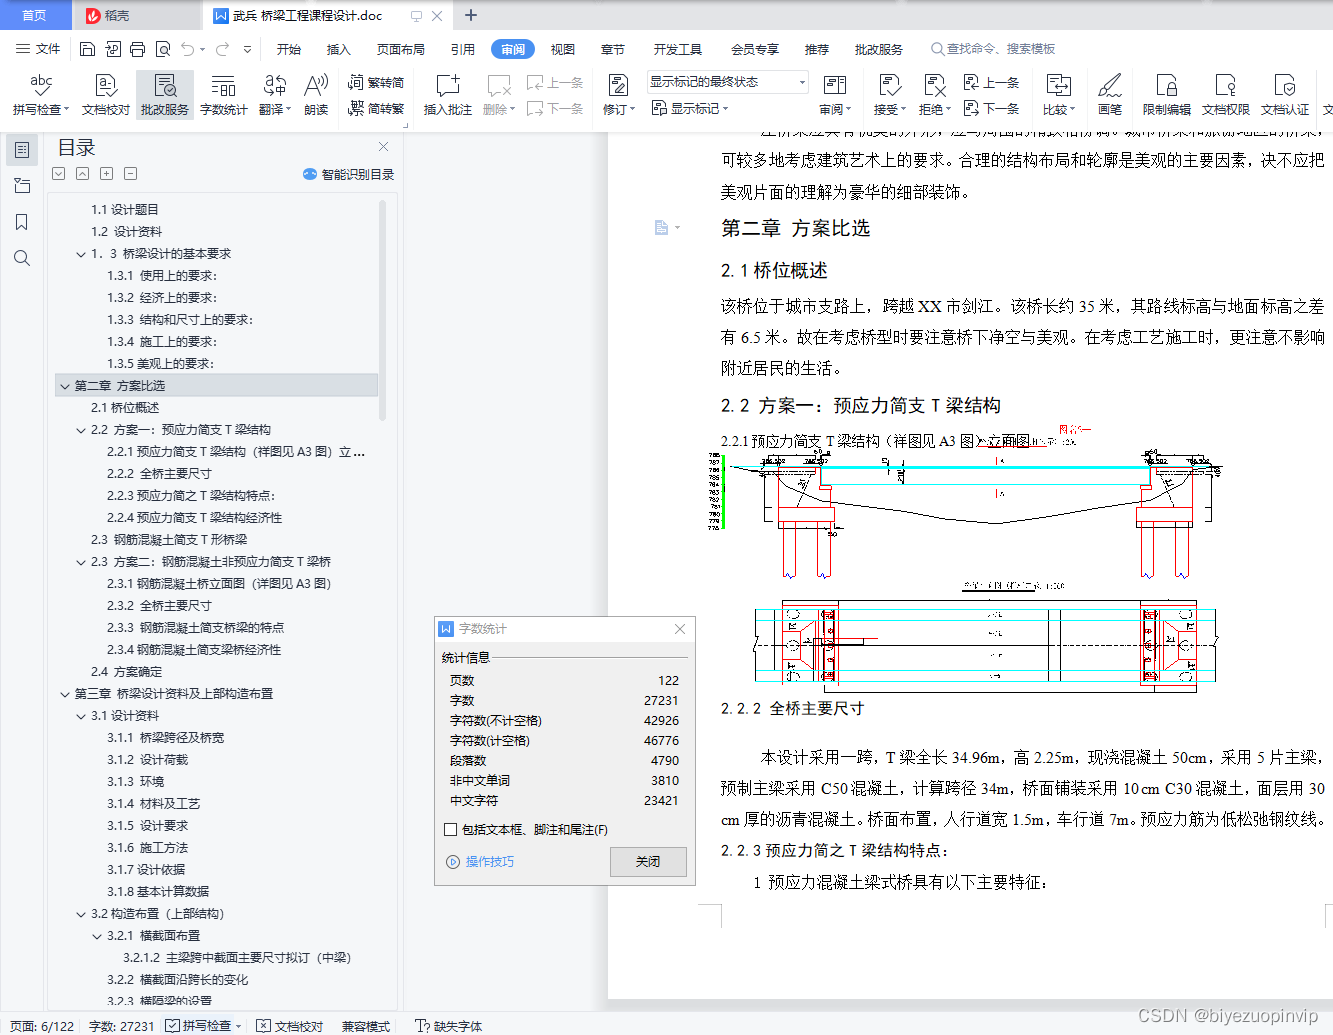The width and height of the screenshot is (1333, 1035).
Task: Open the 插入 ribbon tab
Action: point(338,48)
